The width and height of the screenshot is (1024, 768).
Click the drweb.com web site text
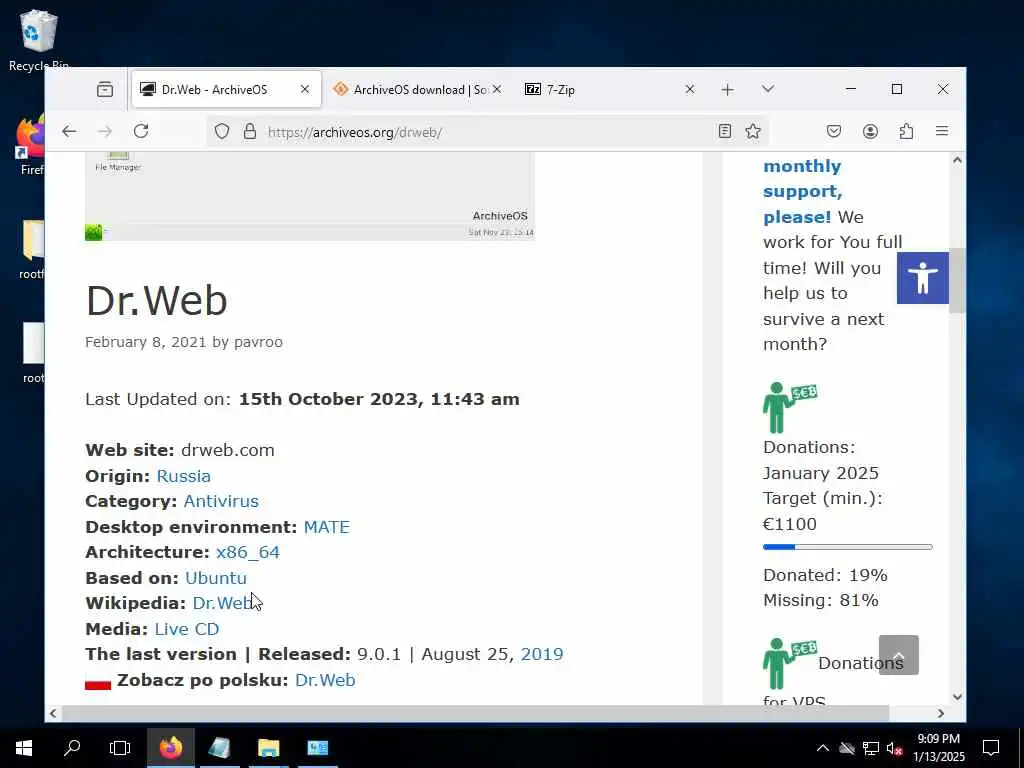click(x=227, y=451)
